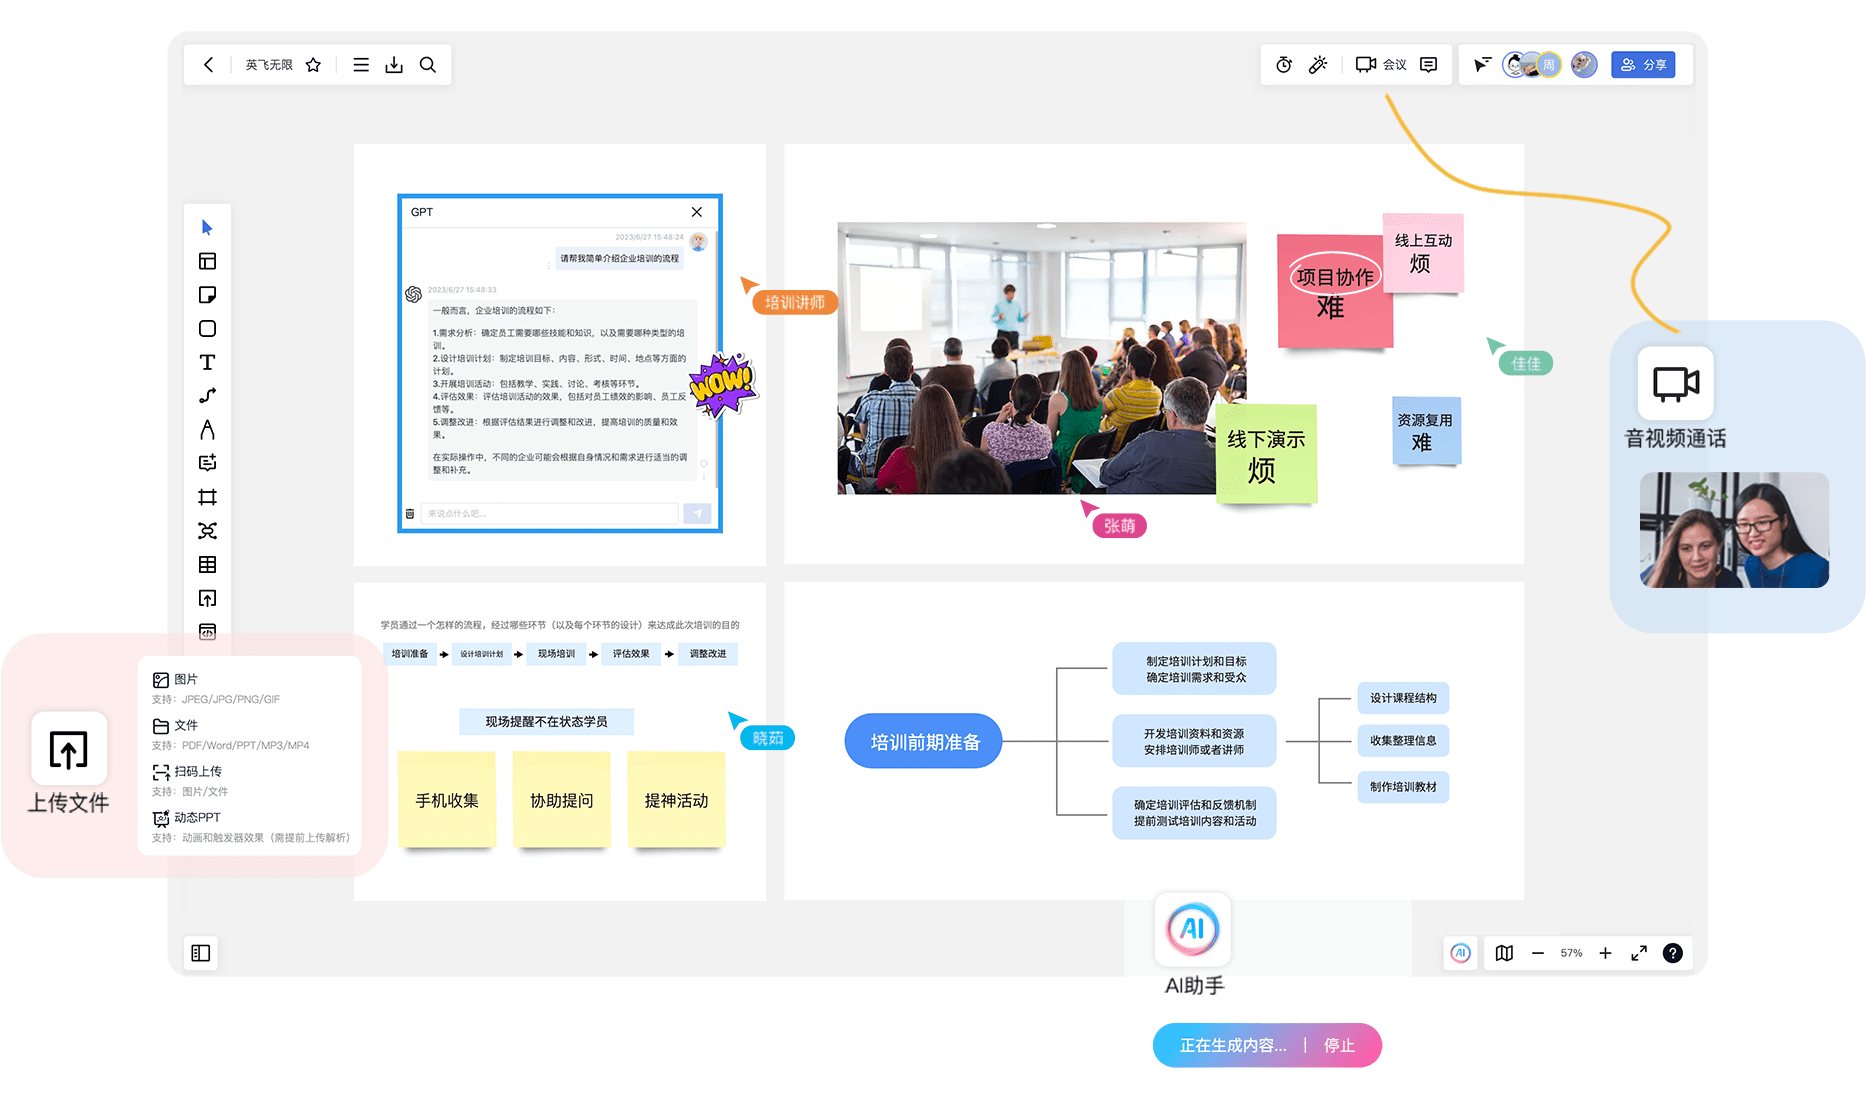Image resolution: width=1866 pixels, height=1114 pixels.
Task: Click the 57% zoom level
Action: [x=1571, y=953]
